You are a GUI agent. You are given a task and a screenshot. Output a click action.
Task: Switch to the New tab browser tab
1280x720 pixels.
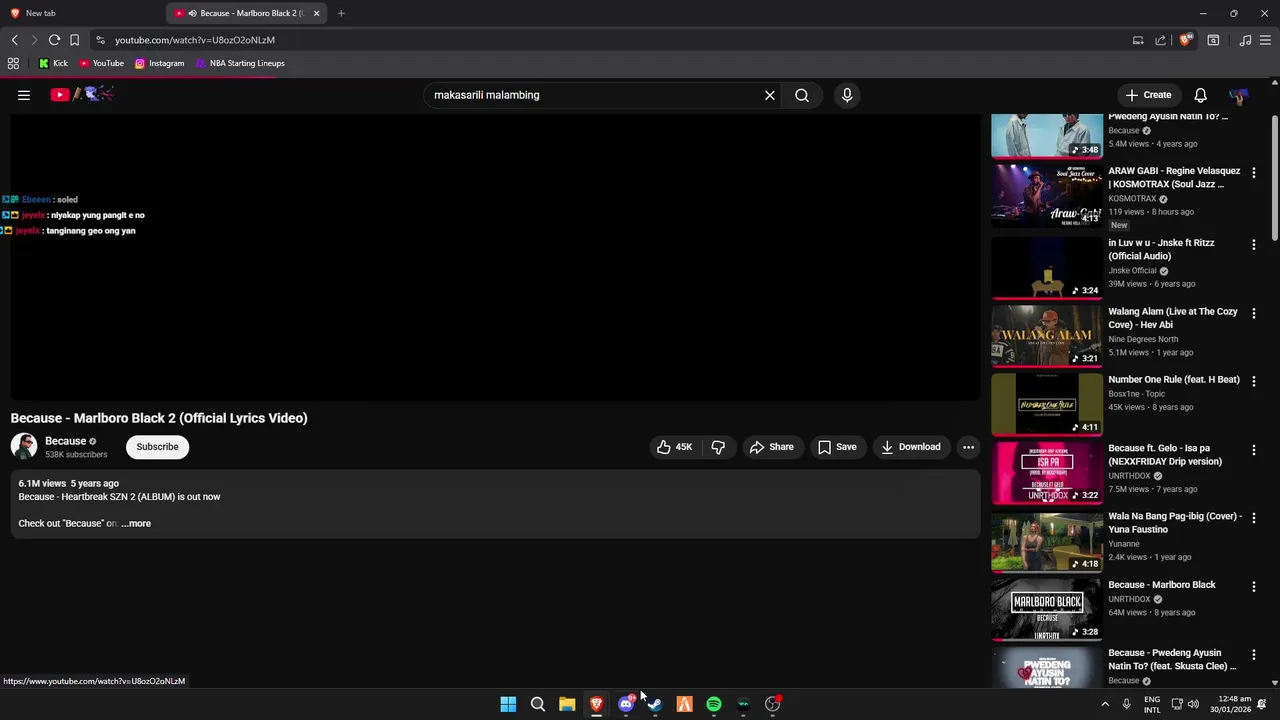tap(82, 13)
